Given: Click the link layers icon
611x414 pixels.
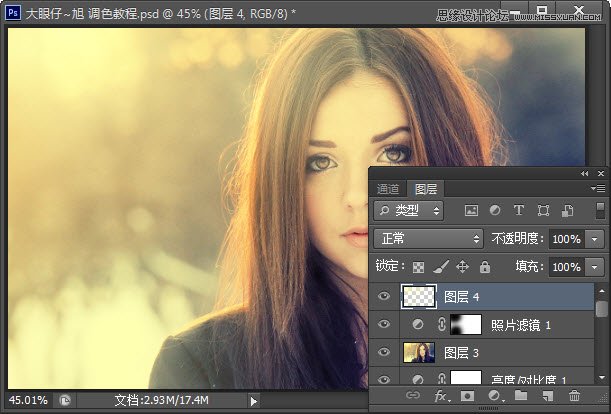Looking at the screenshot, I should pos(413,396).
